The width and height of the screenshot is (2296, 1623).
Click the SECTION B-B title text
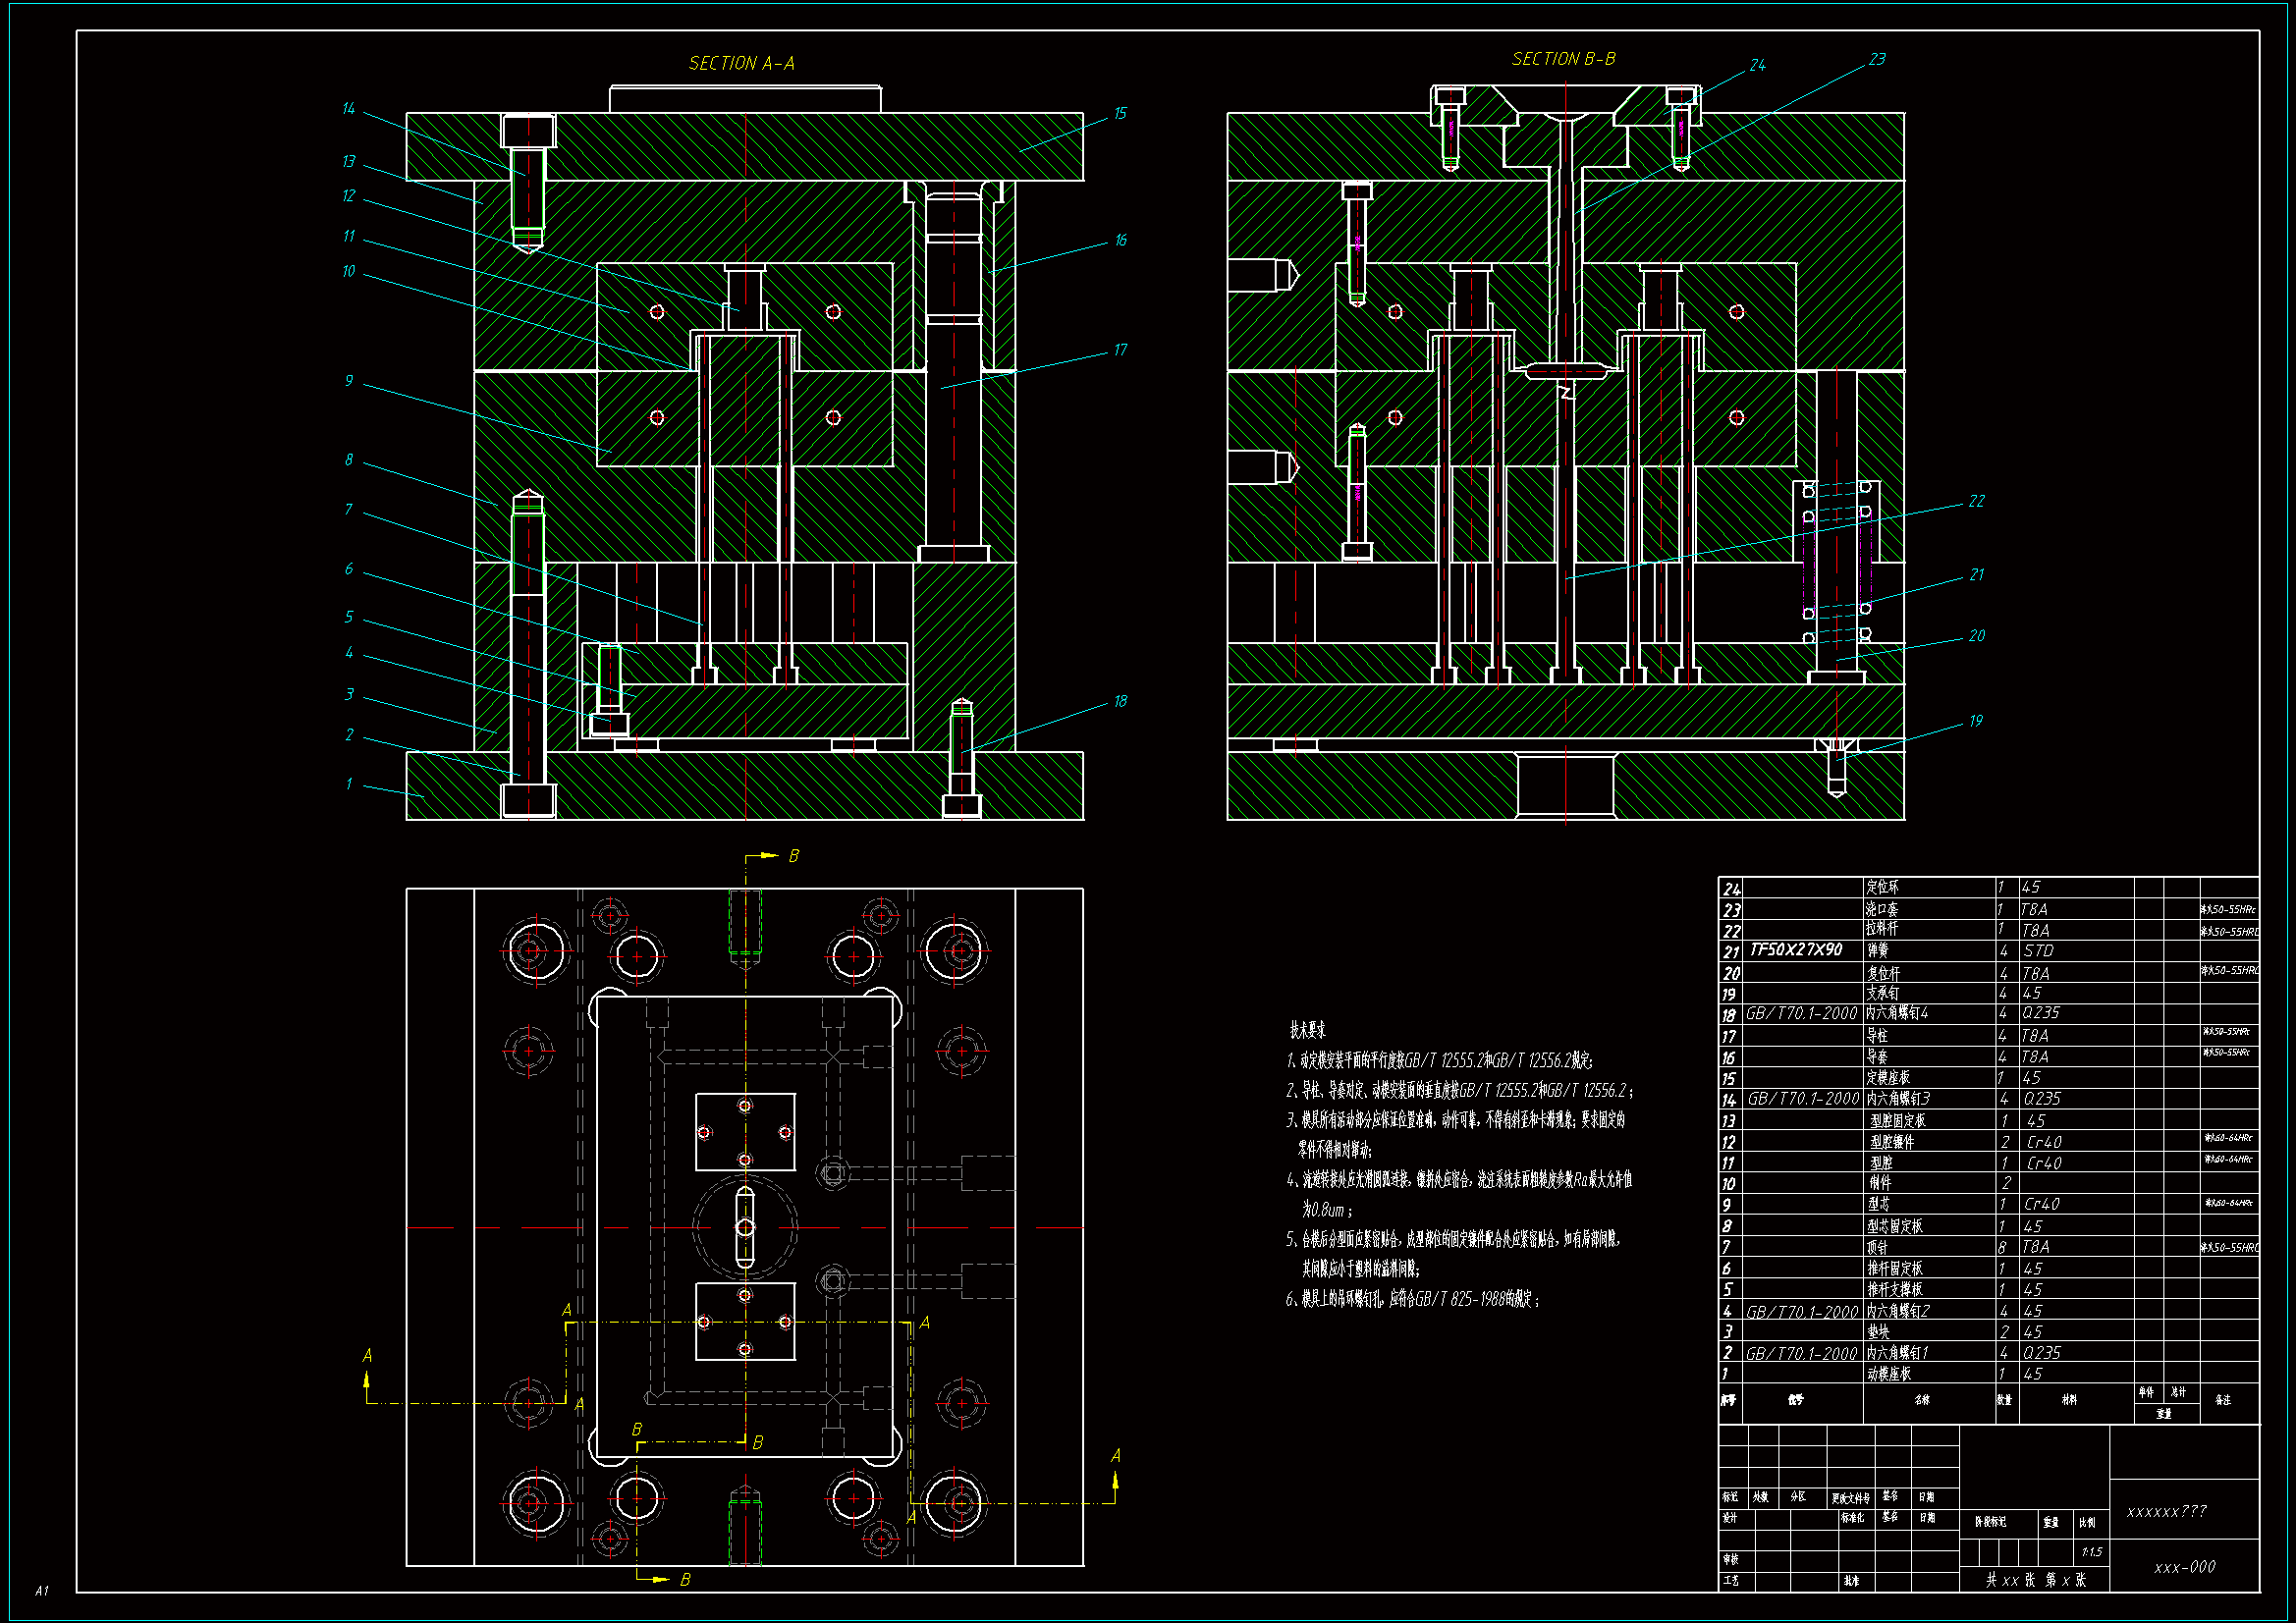click(1563, 60)
